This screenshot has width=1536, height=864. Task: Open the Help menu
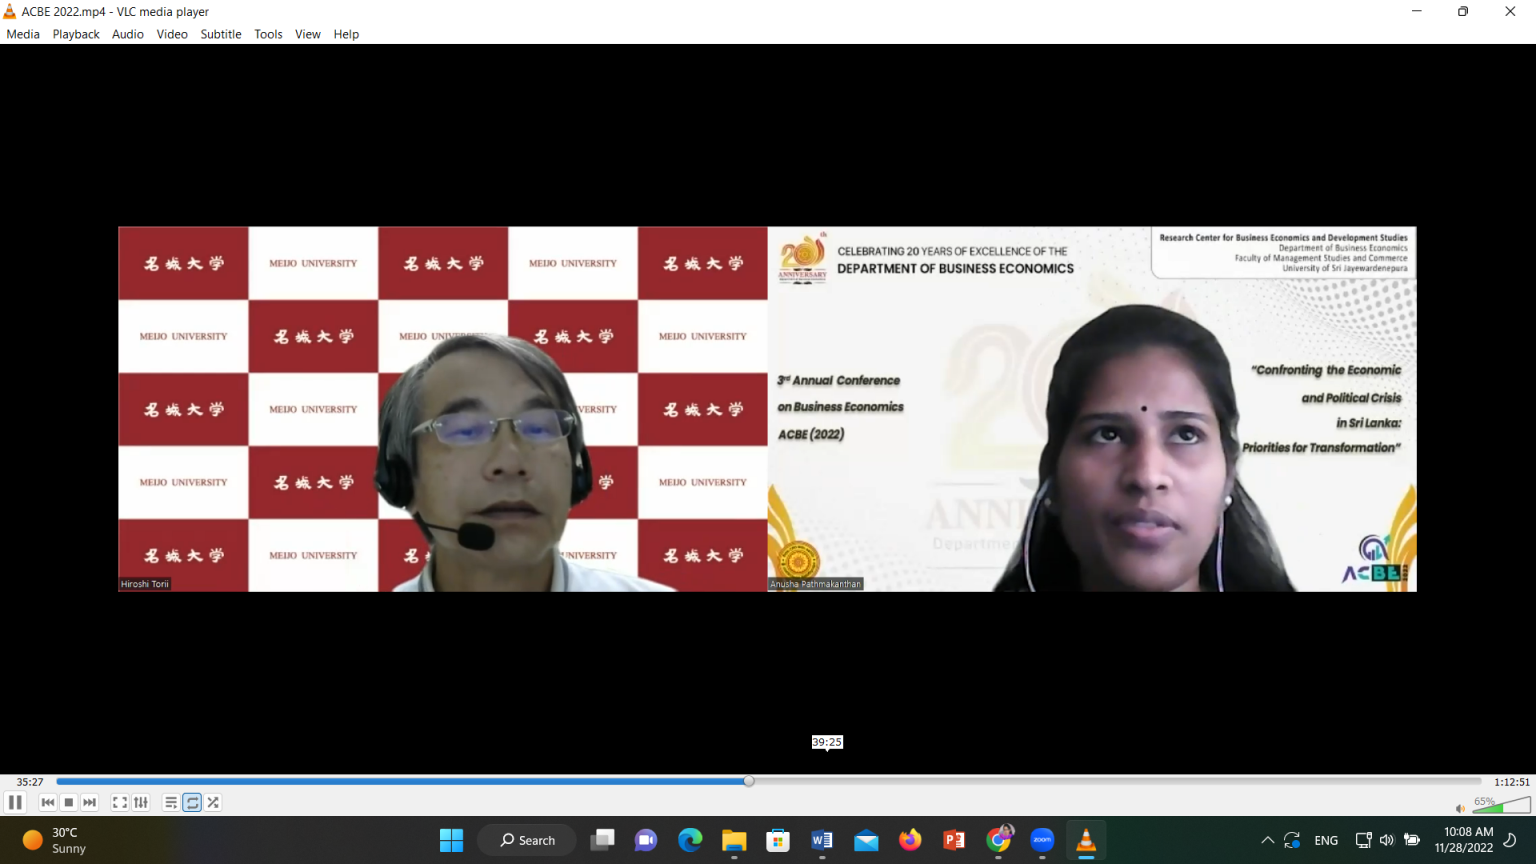point(346,34)
